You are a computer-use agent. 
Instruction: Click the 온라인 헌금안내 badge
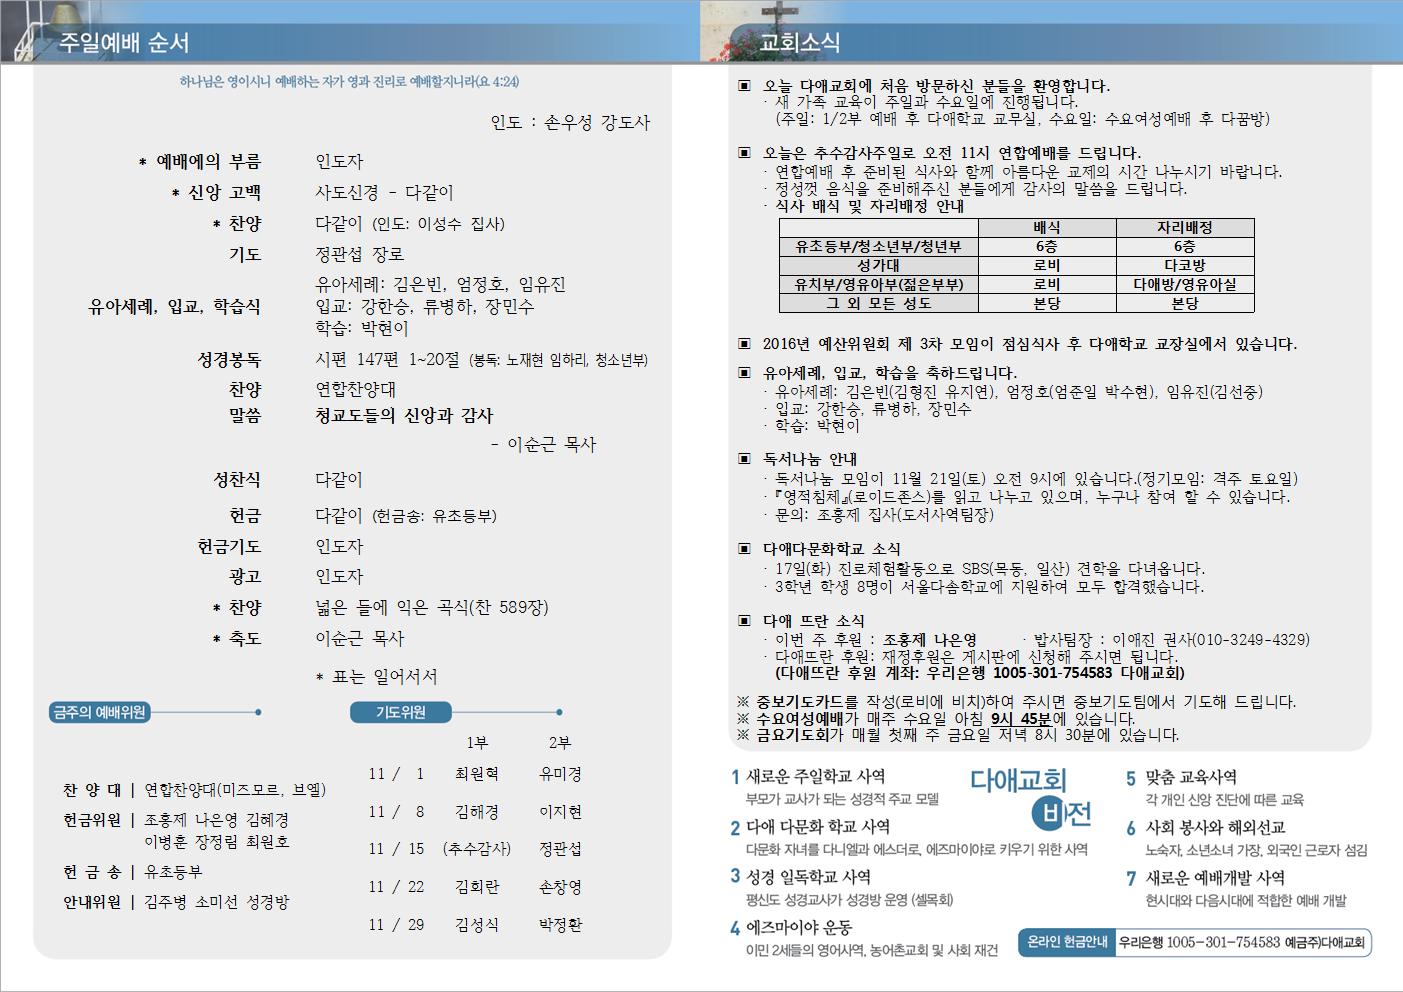click(1067, 942)
